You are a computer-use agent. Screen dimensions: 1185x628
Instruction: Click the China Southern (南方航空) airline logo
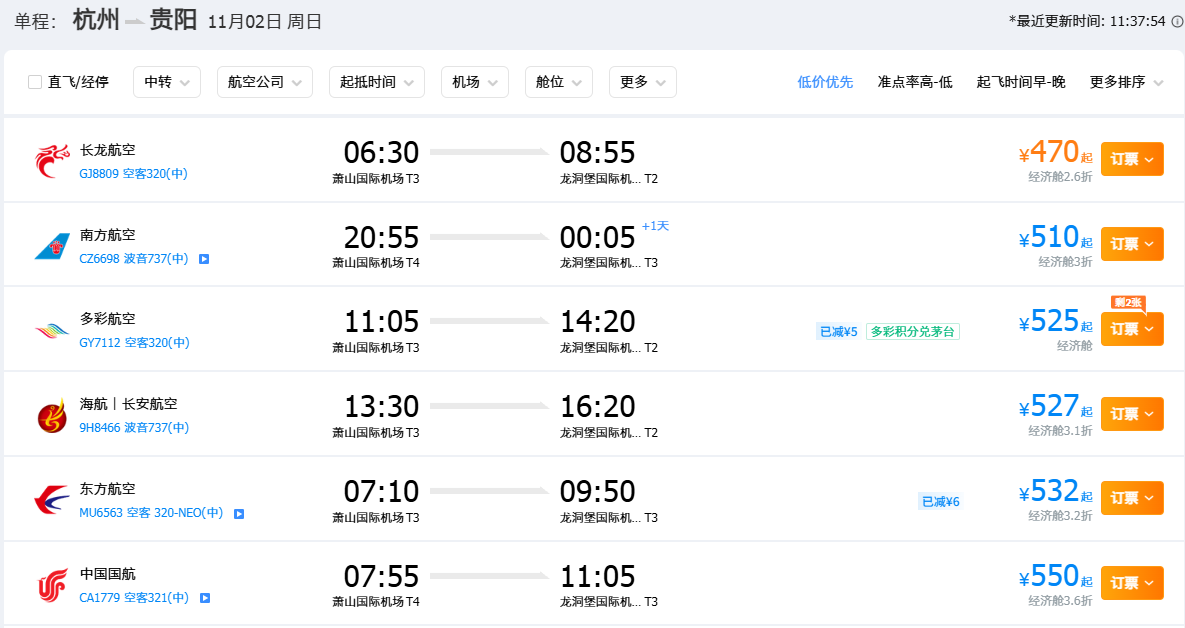(x=53, y=246)
